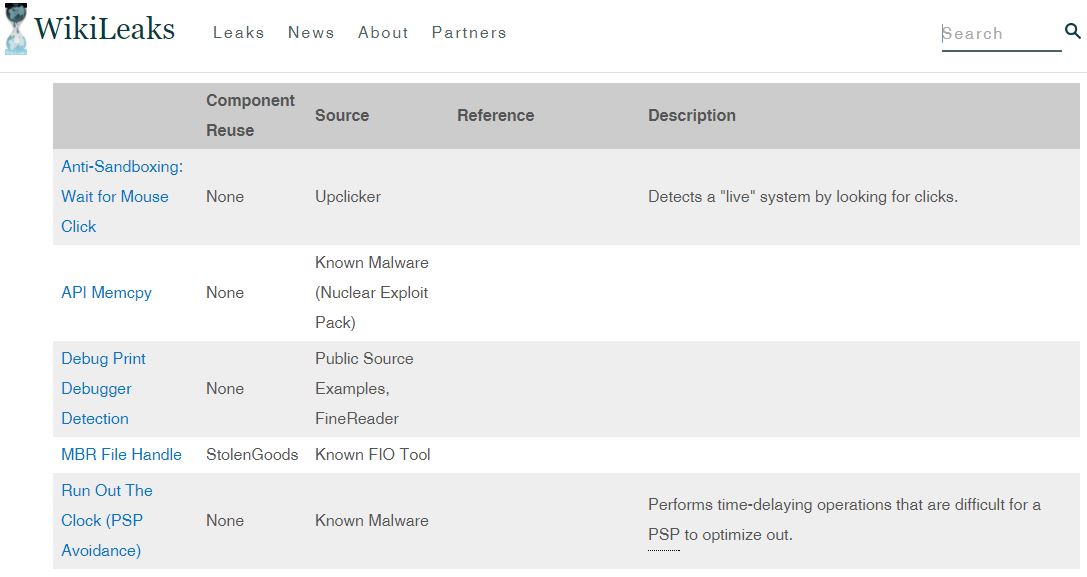Viewport: 1087px width, 577px height.
Task: Open the Anti-Sandboxing: Wait for Mouse Click link
Action: click(x=121, y=196)
